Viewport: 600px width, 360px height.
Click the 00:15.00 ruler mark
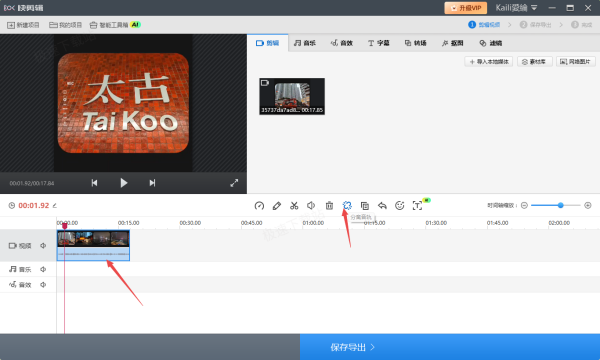(129, 223)
